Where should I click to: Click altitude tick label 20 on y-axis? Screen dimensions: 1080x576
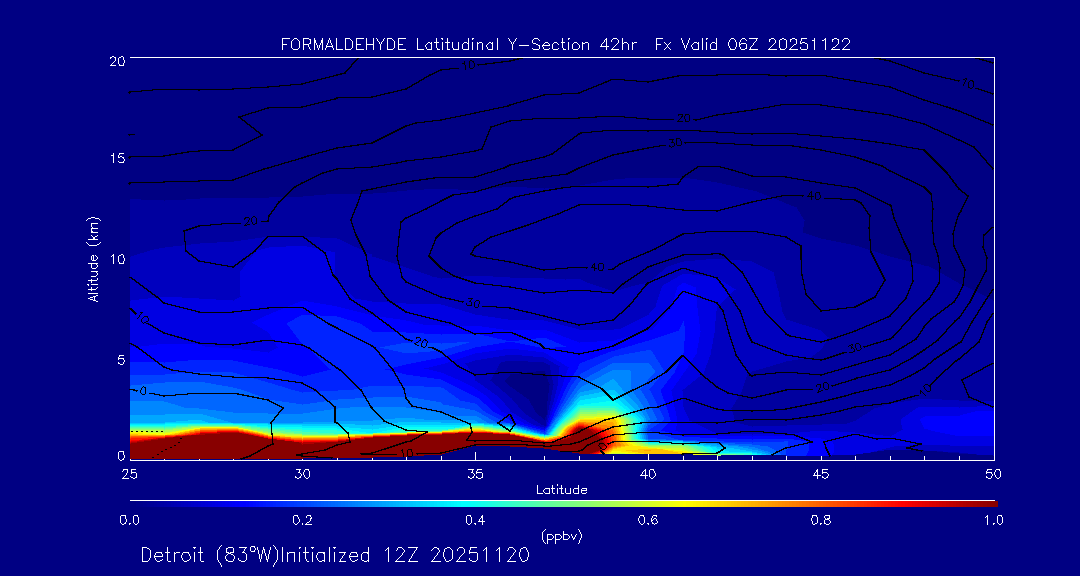click(x=115, y=61)
